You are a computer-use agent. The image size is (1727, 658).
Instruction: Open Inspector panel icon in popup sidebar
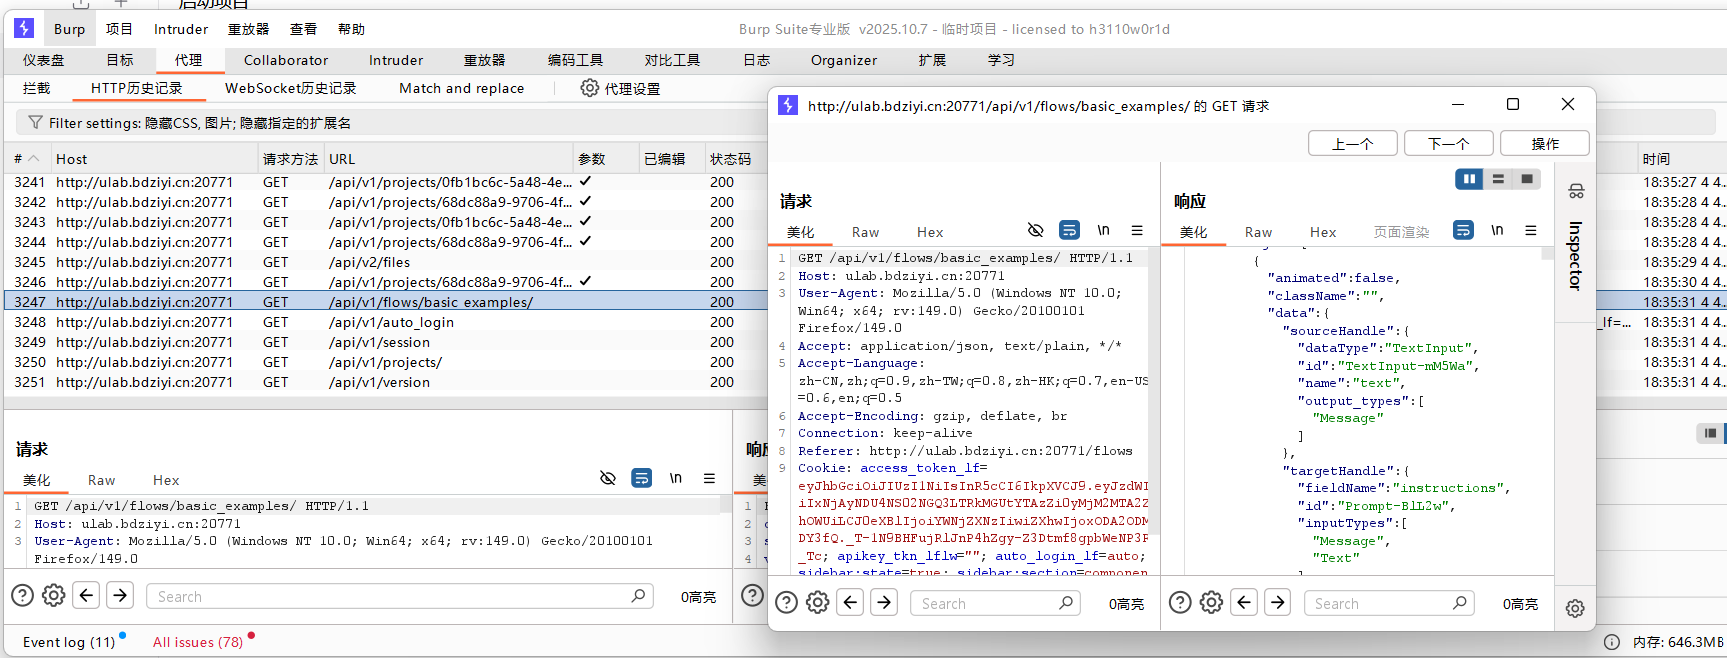(x=1576, y=191)
